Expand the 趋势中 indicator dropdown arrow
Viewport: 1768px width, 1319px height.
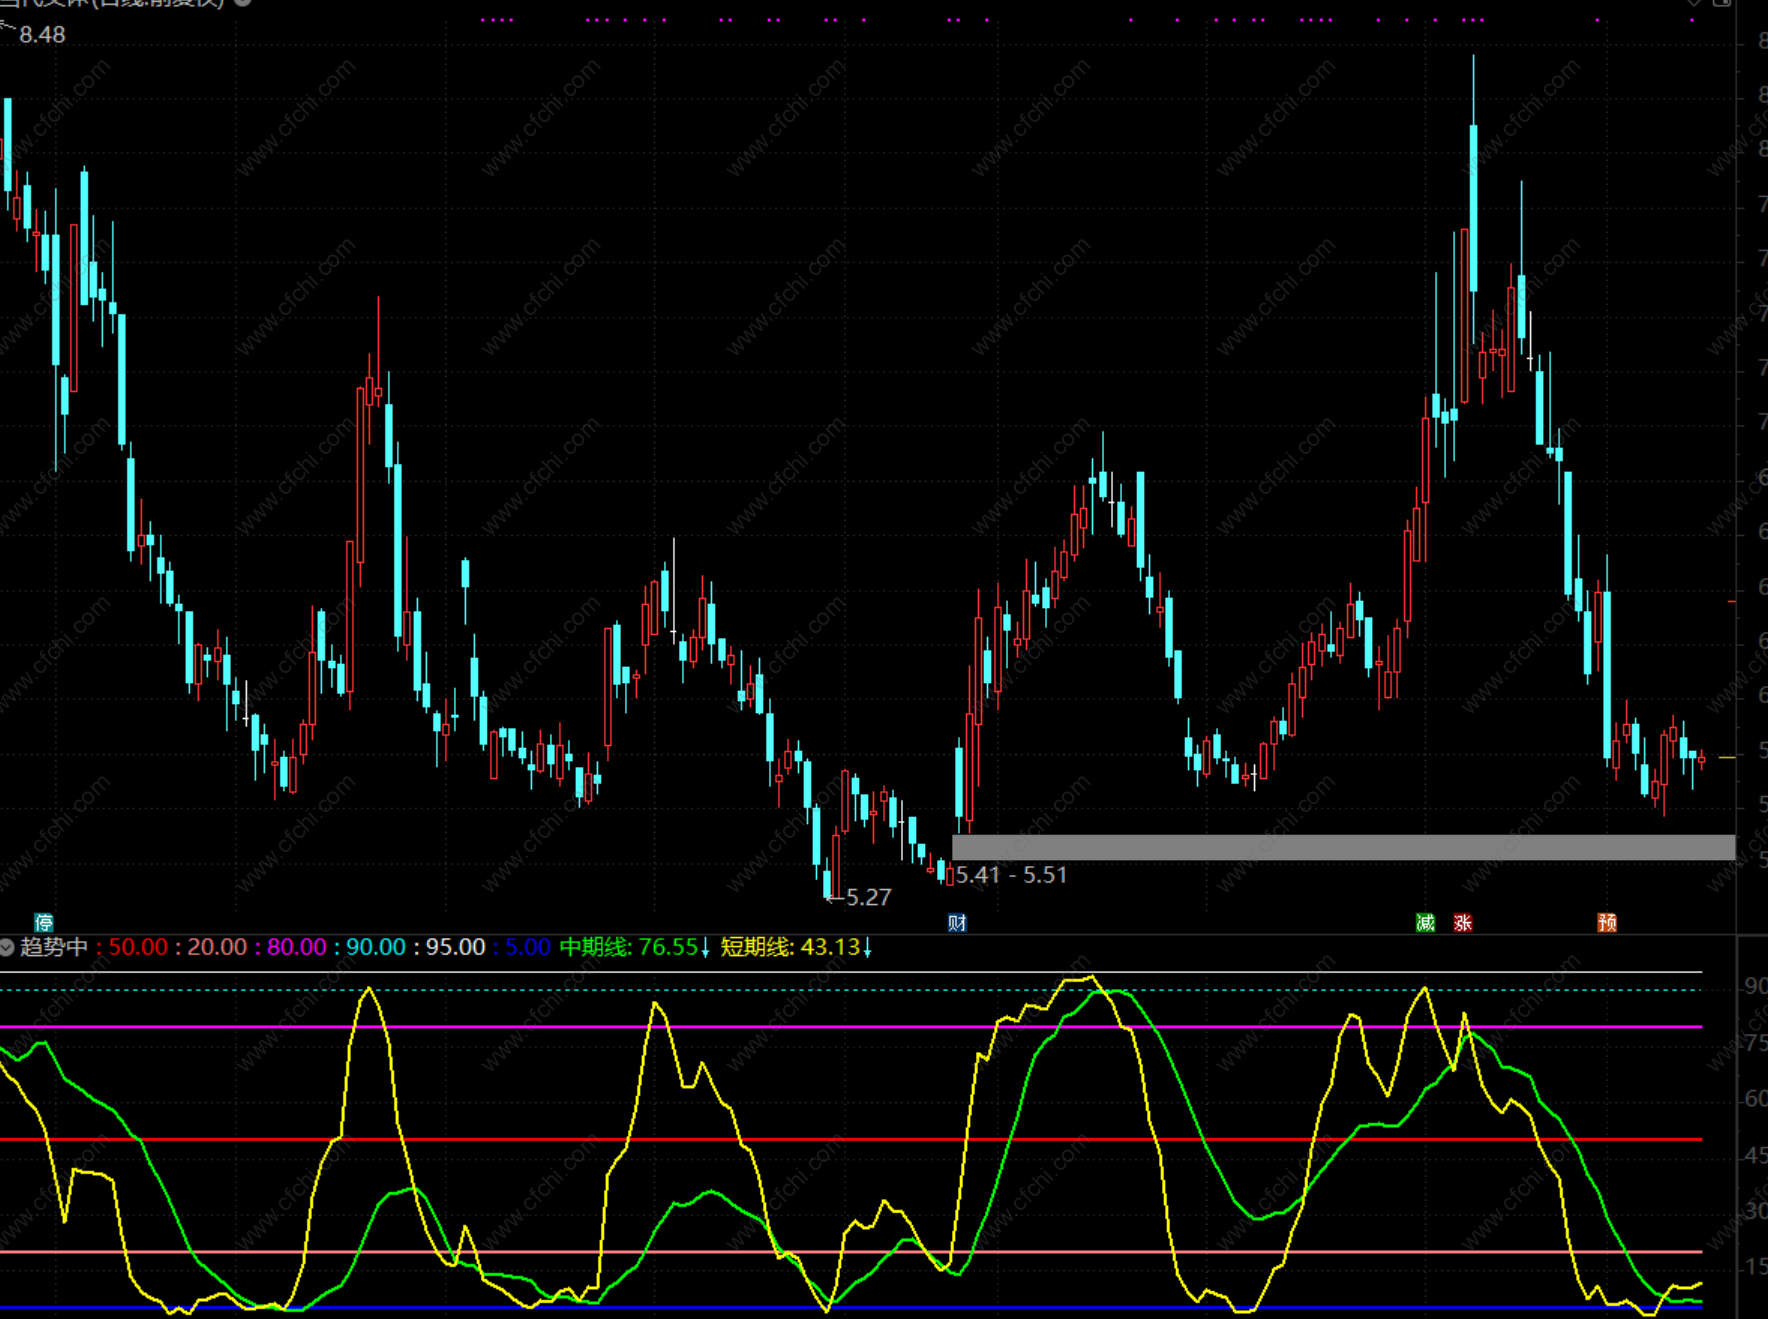tap(7, 947)
